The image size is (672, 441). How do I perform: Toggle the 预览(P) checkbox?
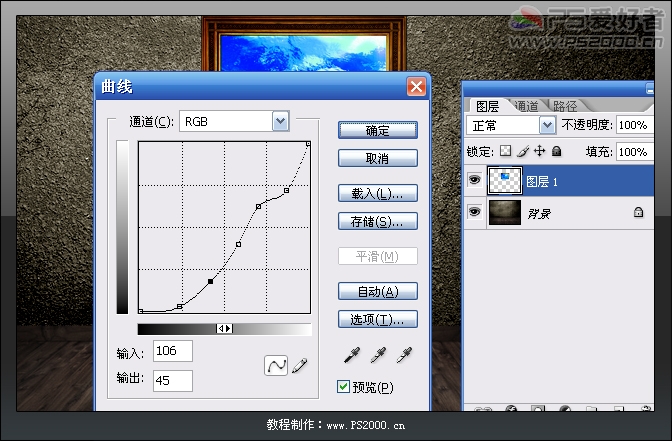pos(343,387)
